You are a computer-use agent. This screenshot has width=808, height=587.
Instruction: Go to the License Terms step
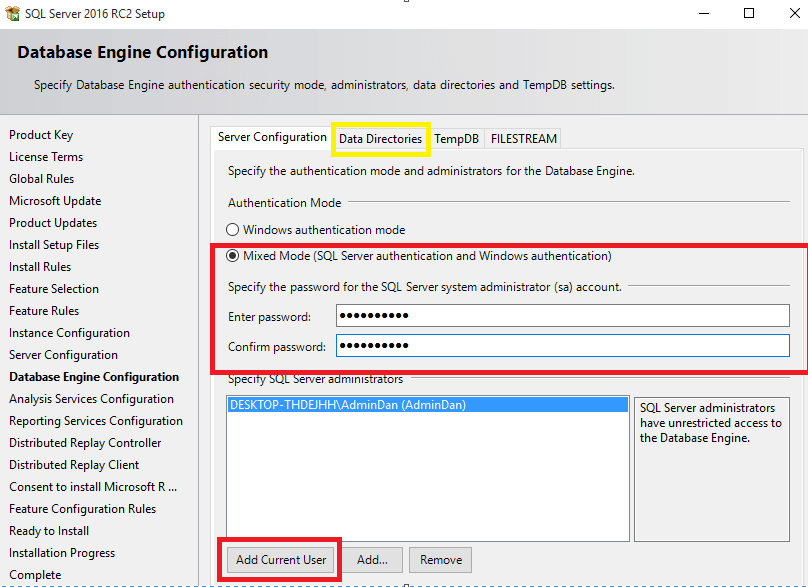[x=45, y=156]
